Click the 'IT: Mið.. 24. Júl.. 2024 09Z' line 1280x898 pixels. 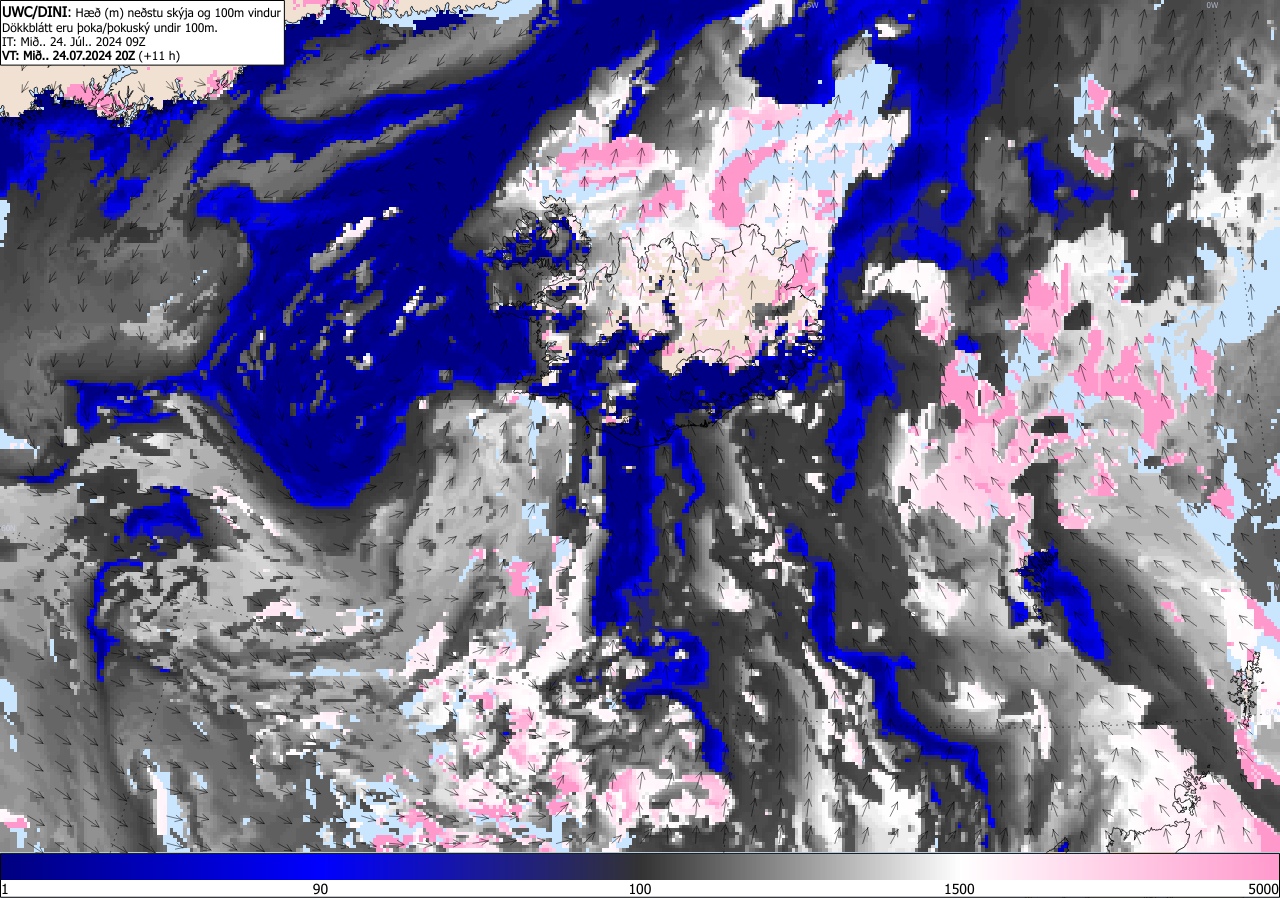click(x=74, y=42)
